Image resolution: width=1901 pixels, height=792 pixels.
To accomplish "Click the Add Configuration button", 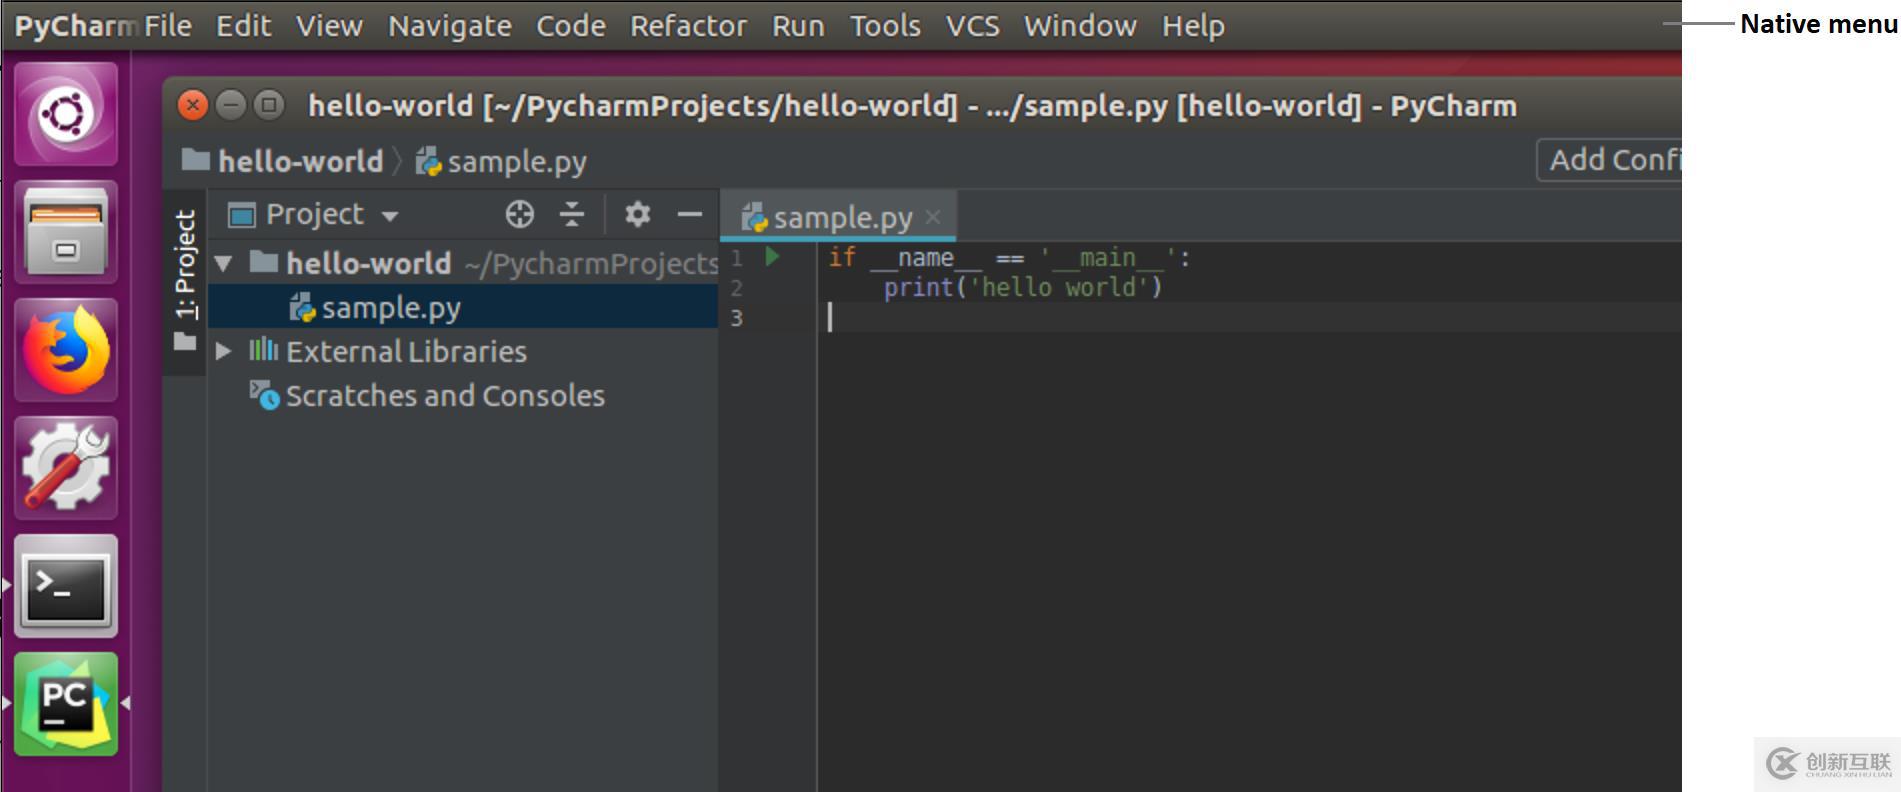I will tap(1610, 160).
